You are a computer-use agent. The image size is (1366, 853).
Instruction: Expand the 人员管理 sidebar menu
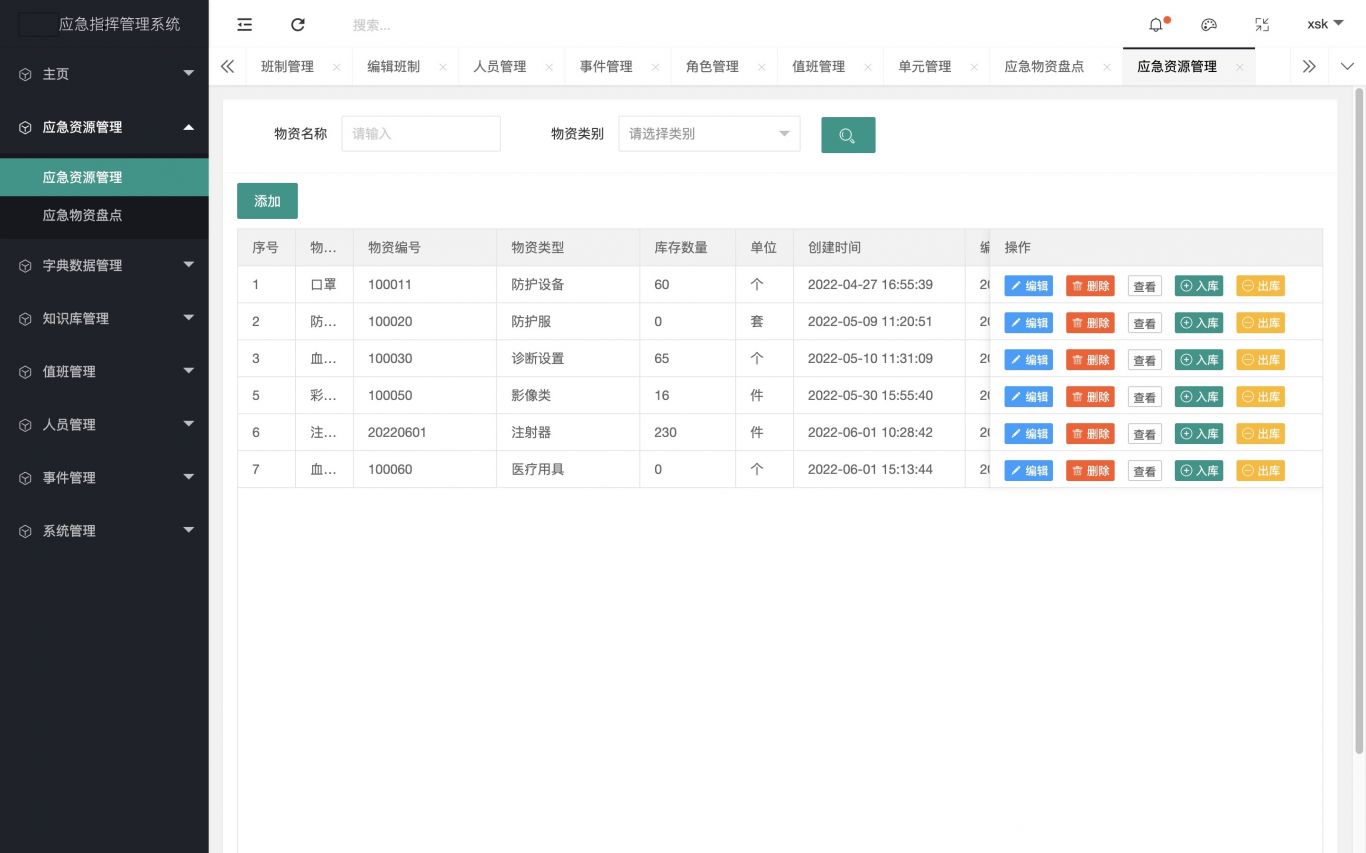coord(104,425)
